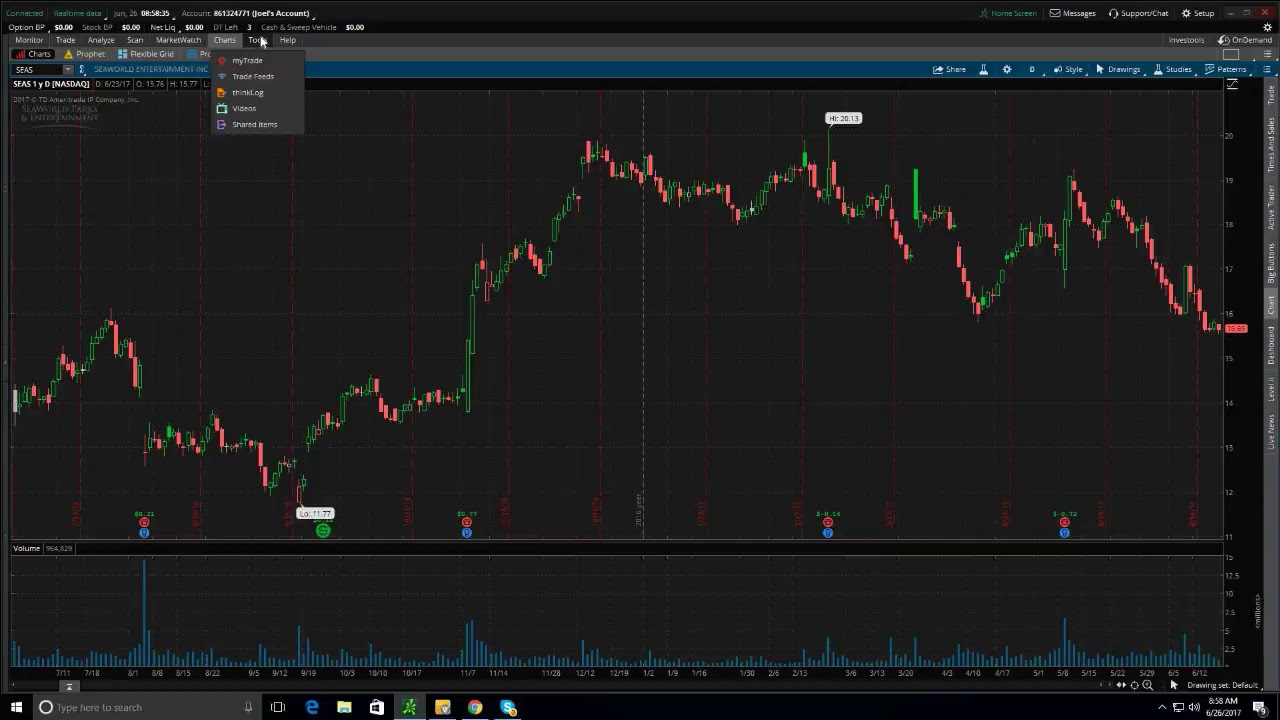Viewport: 1280px width, 720px height.
Task: Expand the SEAS symbol dropdown arrow
Action: coord(68,70)
